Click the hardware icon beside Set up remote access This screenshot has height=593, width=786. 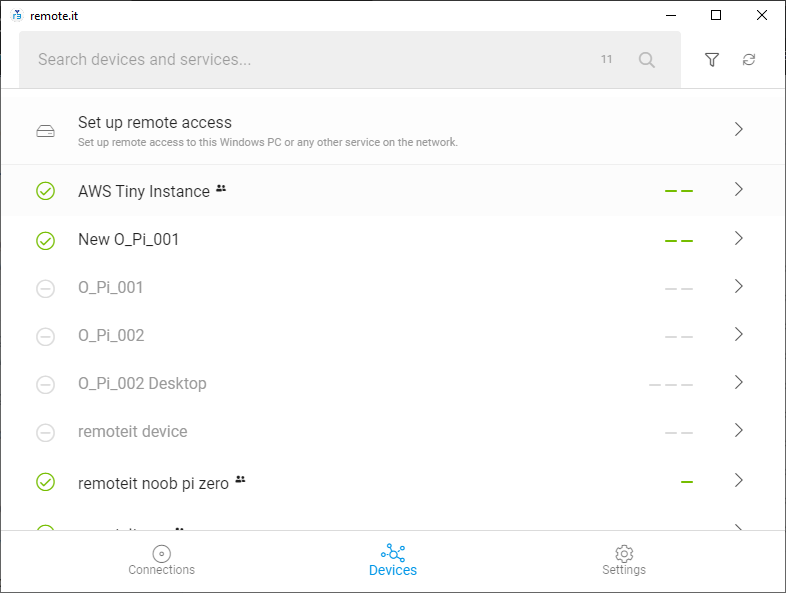click(46, 131)
